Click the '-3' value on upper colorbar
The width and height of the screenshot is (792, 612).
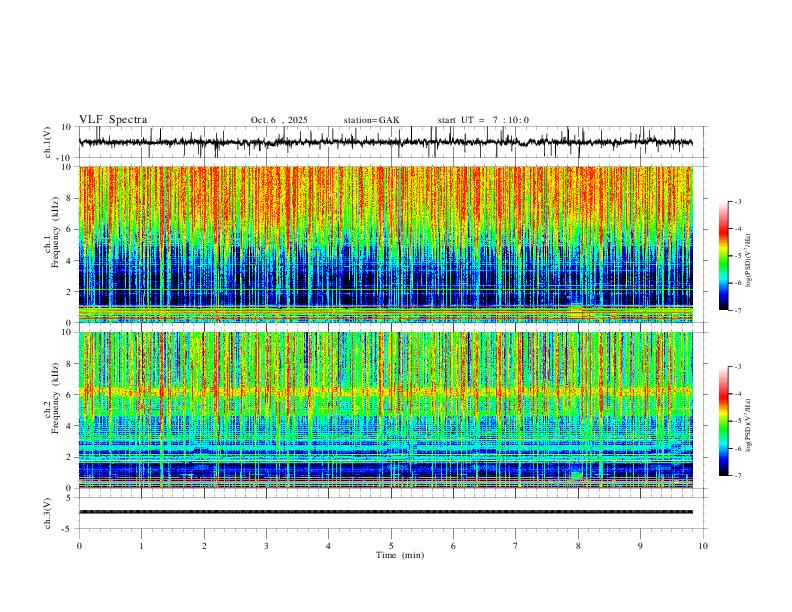pyautogui.click(x=737, y=201)
